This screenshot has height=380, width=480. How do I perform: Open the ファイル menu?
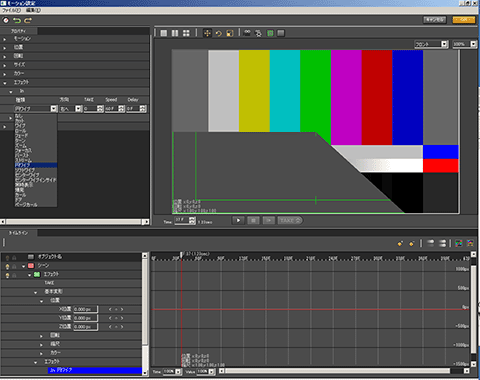(x=12, y=10)
